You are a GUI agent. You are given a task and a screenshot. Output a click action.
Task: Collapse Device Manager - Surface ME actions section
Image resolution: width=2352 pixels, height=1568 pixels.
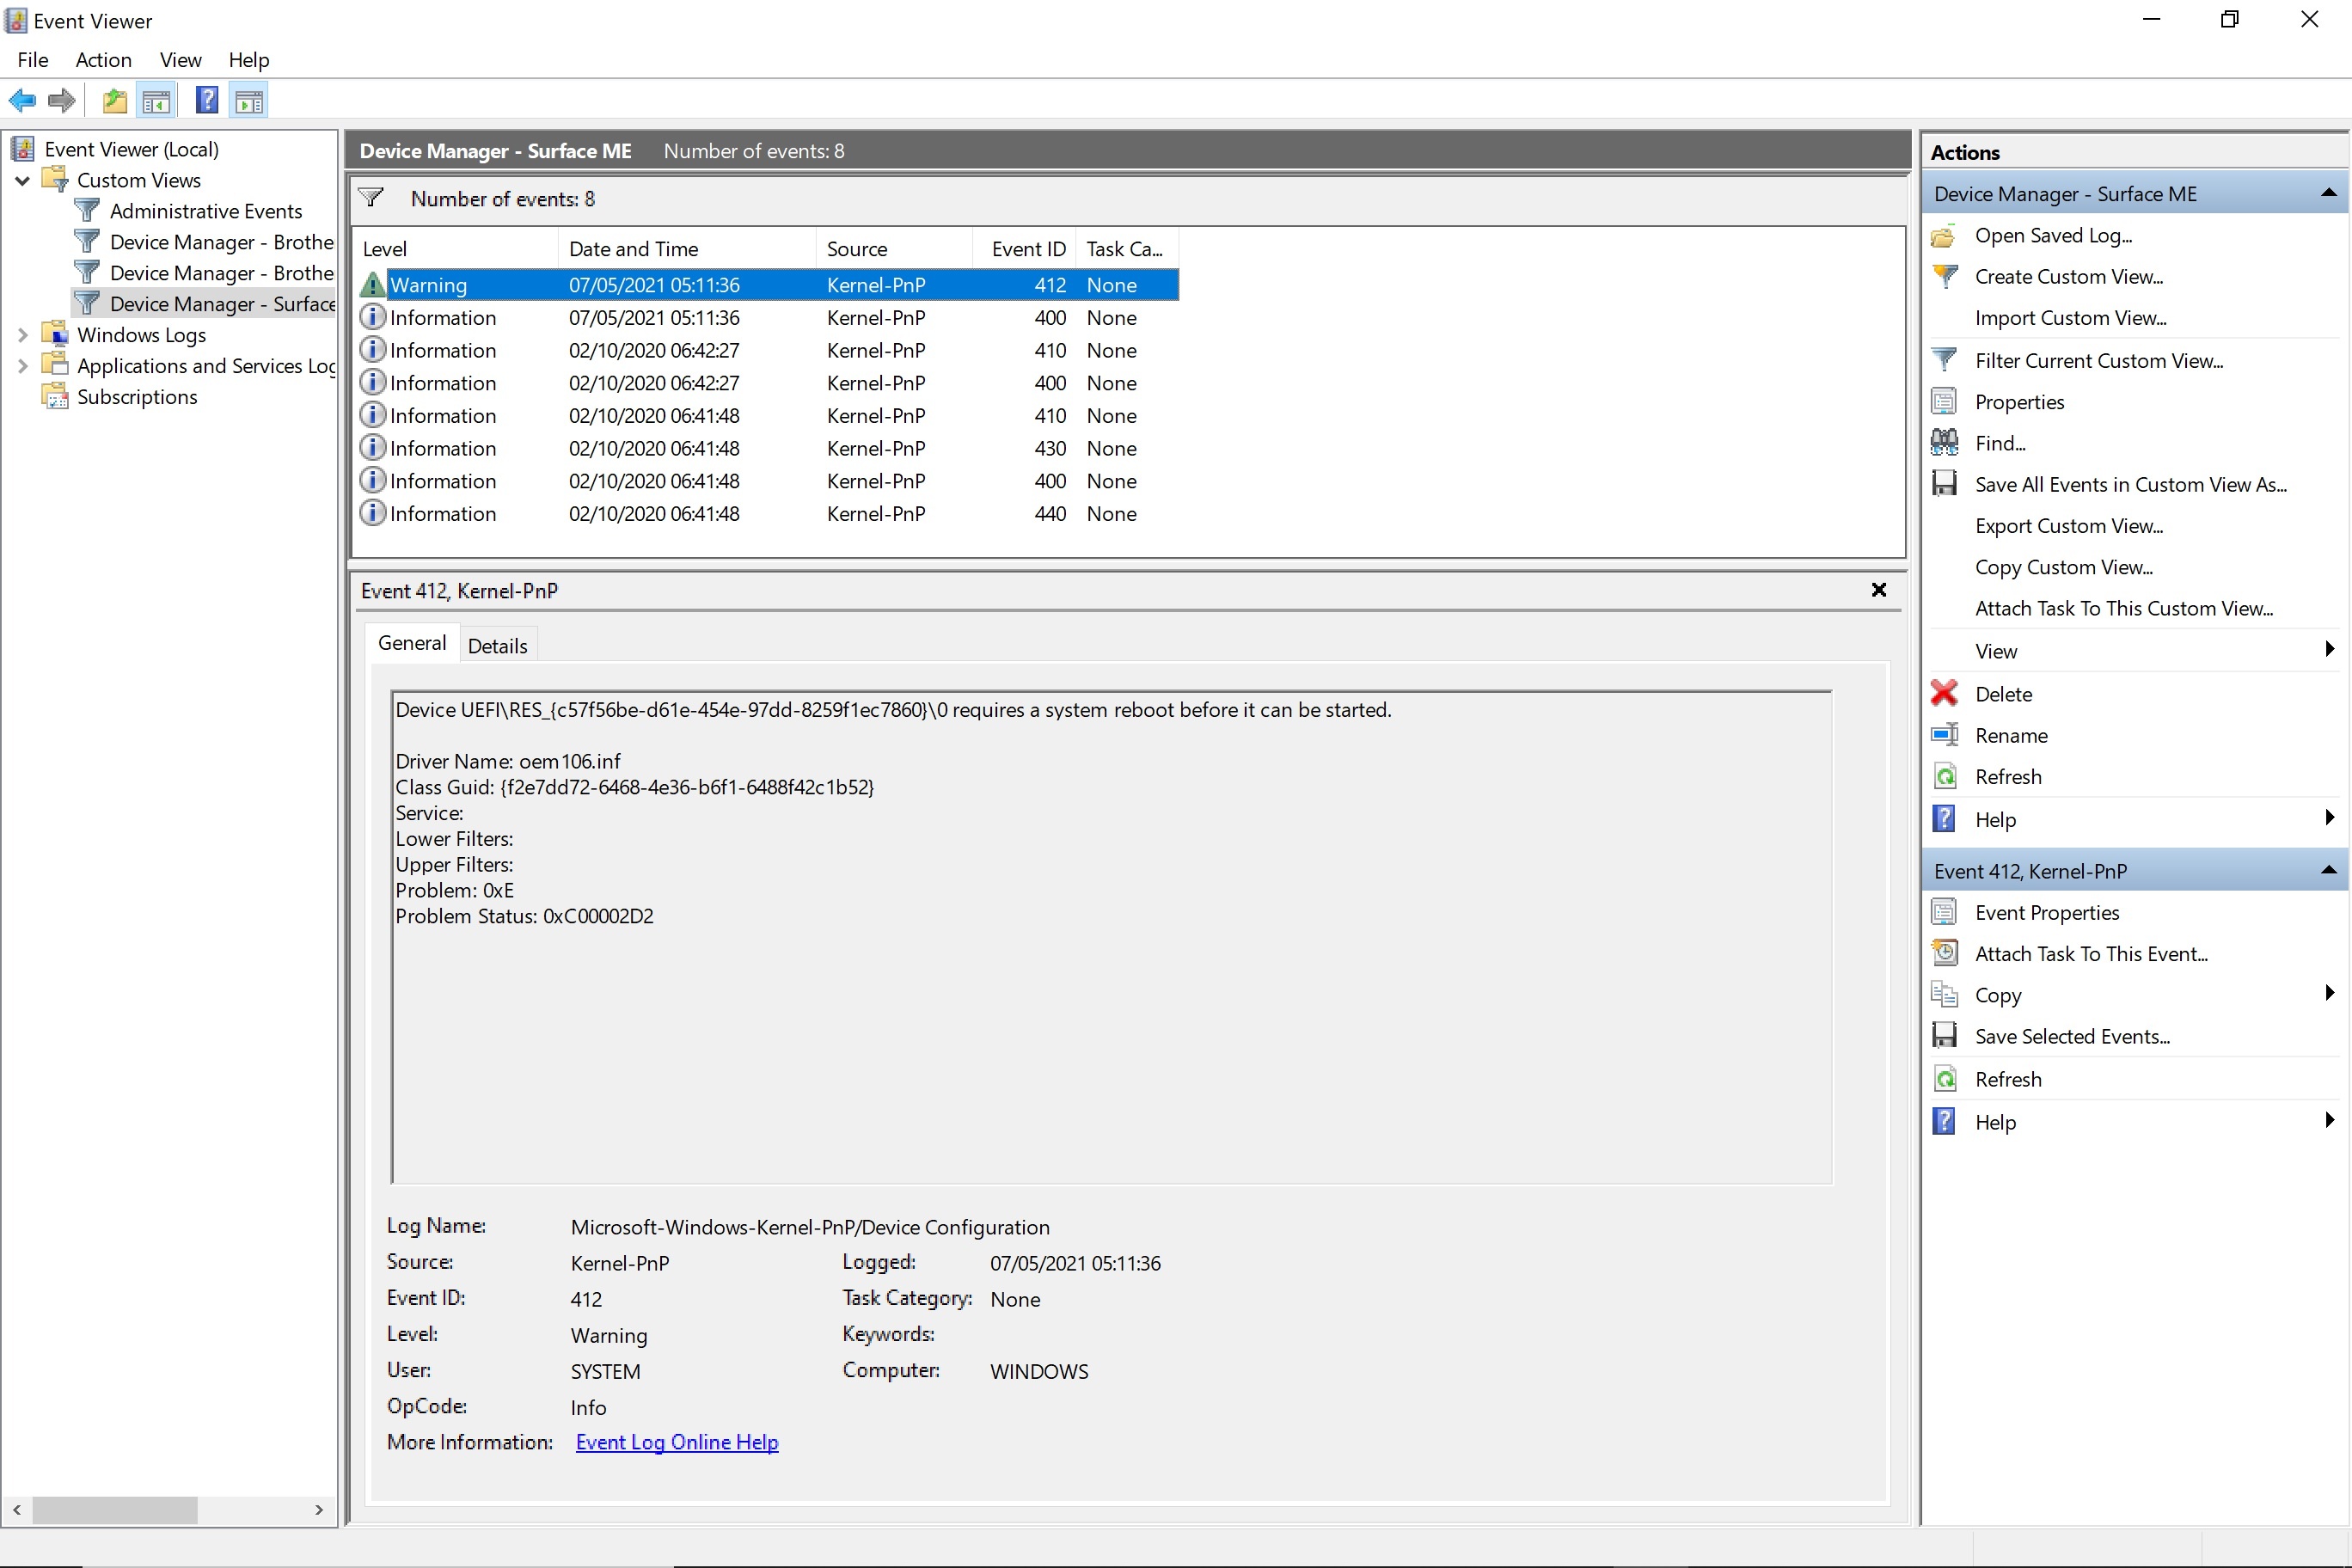[2329, 193]
